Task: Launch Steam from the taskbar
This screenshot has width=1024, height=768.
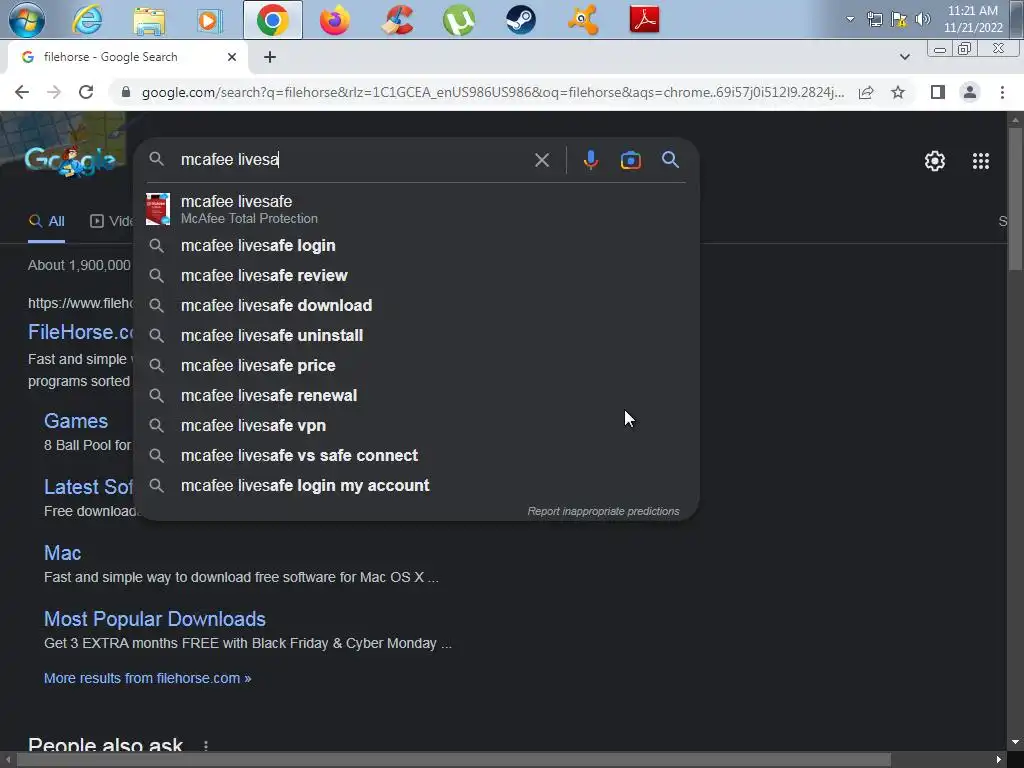Action: click(x=520, y=20)
